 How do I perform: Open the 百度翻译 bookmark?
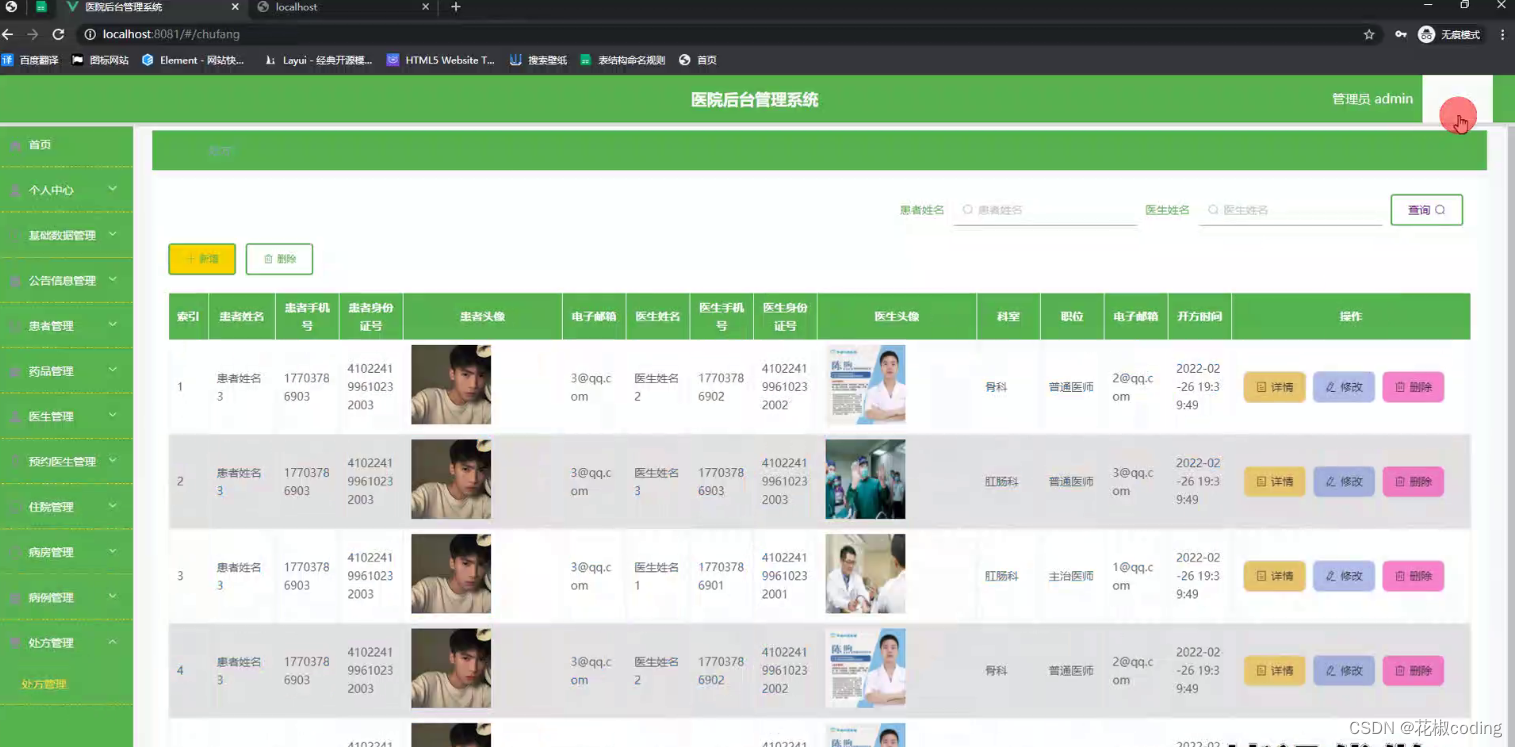(30, 60)
